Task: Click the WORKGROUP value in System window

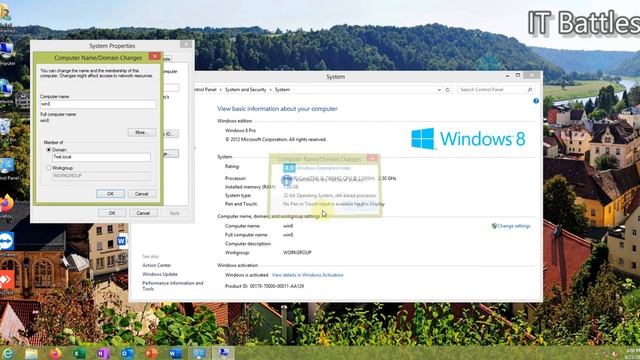Action: (x=297, y=253)
